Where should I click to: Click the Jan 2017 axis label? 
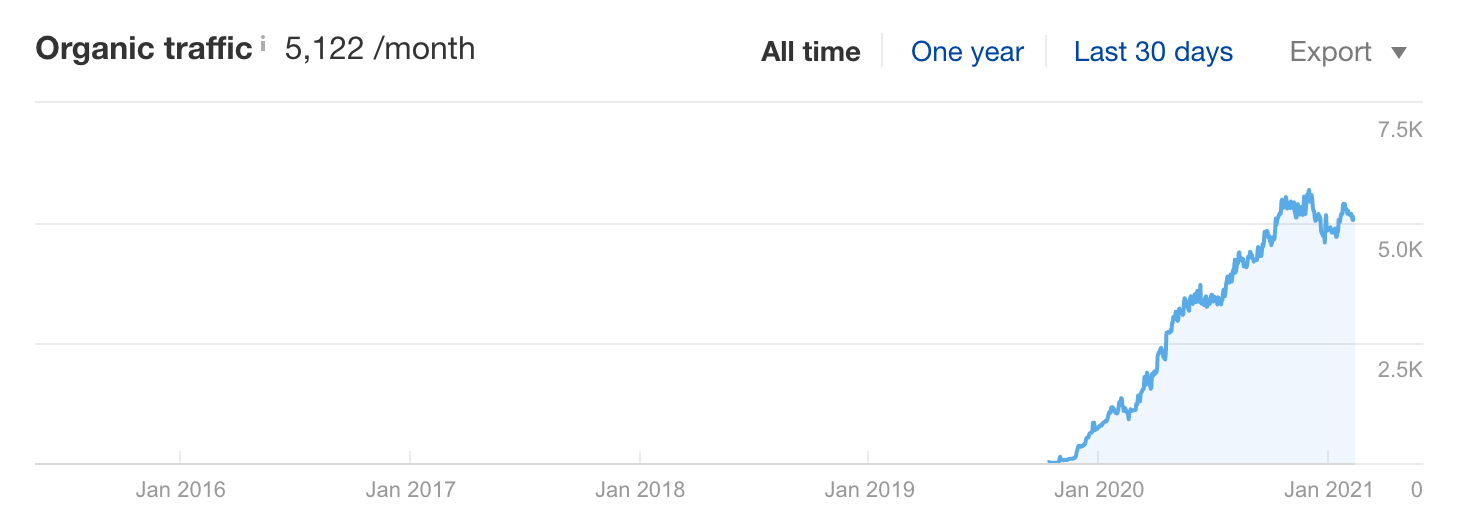pyautogui.click(x=410, y=490)
